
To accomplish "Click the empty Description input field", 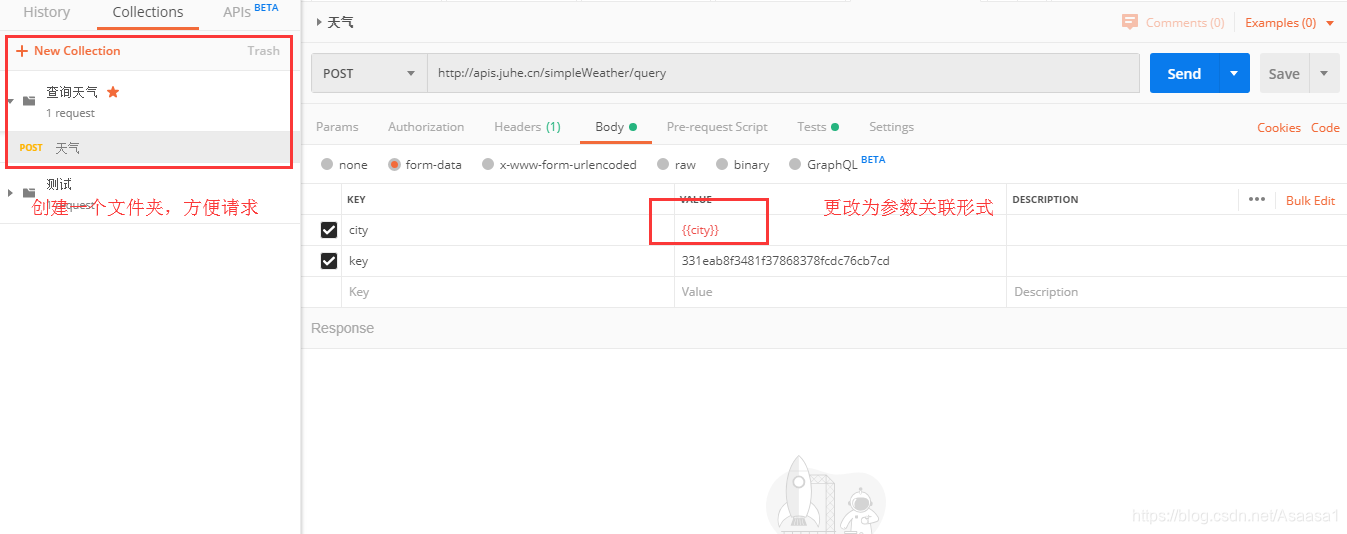I will 1175,292.
